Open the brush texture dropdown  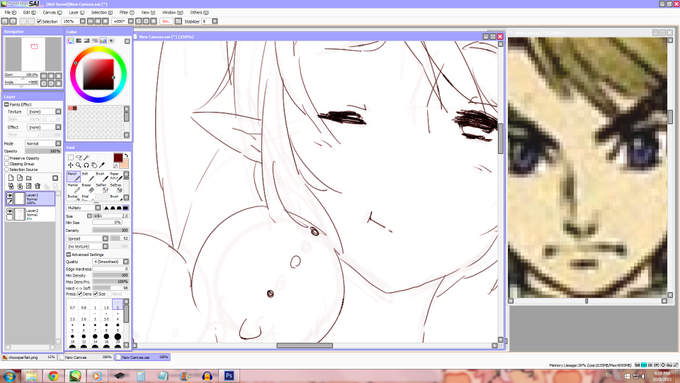[87, 246]
